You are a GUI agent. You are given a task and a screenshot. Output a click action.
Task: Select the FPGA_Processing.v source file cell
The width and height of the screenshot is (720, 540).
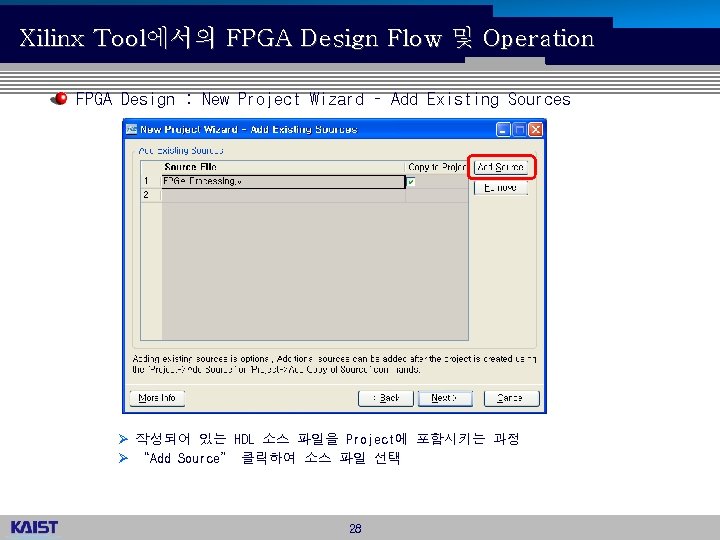[283, 181]
